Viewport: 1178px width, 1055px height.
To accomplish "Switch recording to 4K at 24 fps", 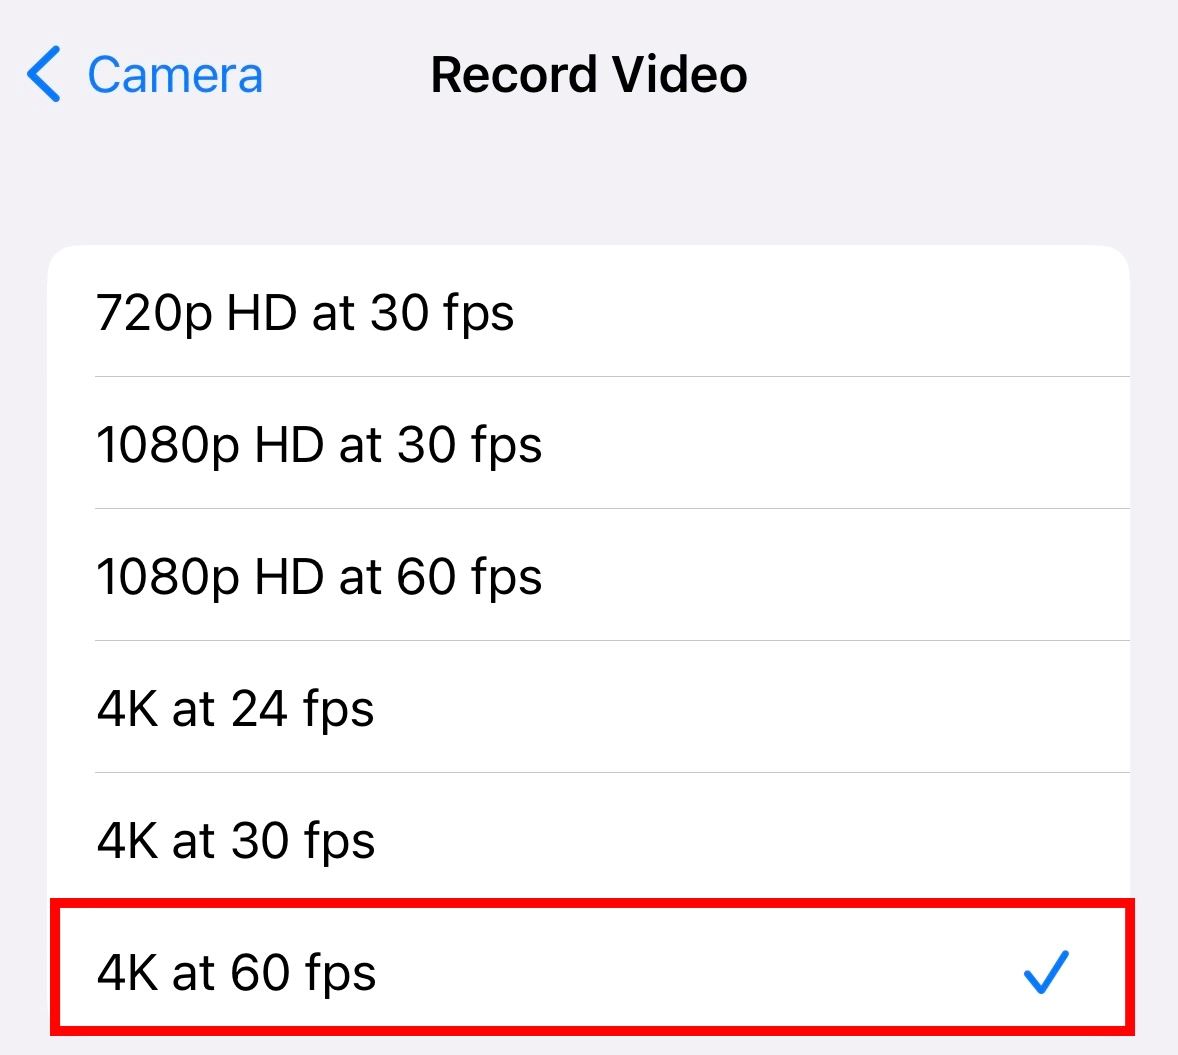I will [x=588, y=708].
